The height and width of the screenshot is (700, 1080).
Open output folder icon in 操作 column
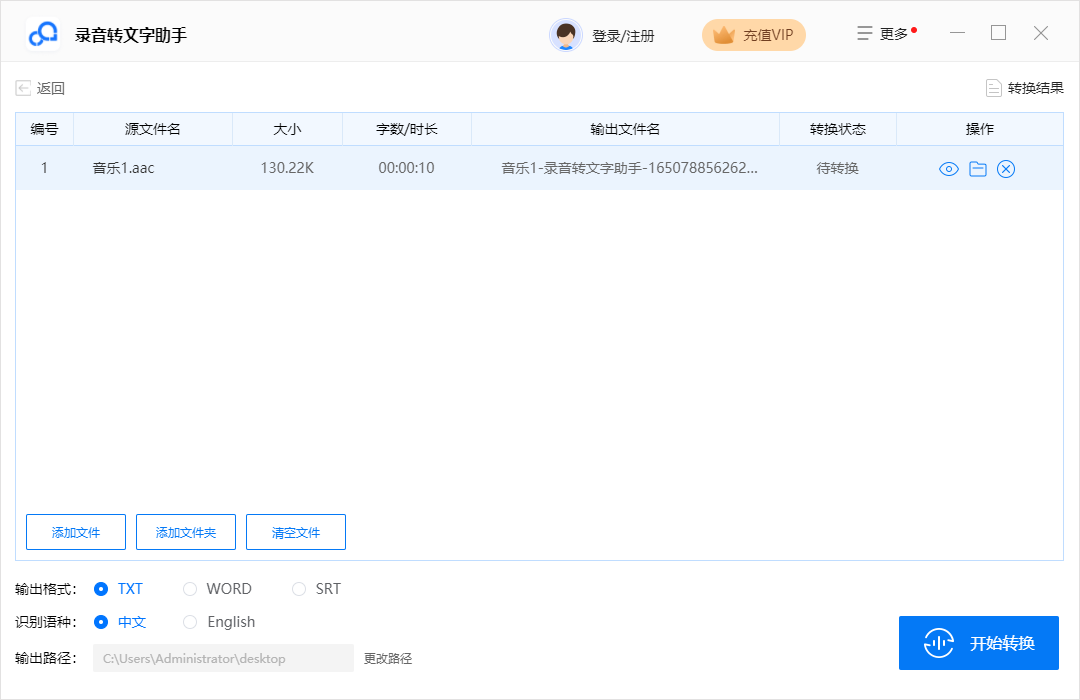(x=978, y=169)
